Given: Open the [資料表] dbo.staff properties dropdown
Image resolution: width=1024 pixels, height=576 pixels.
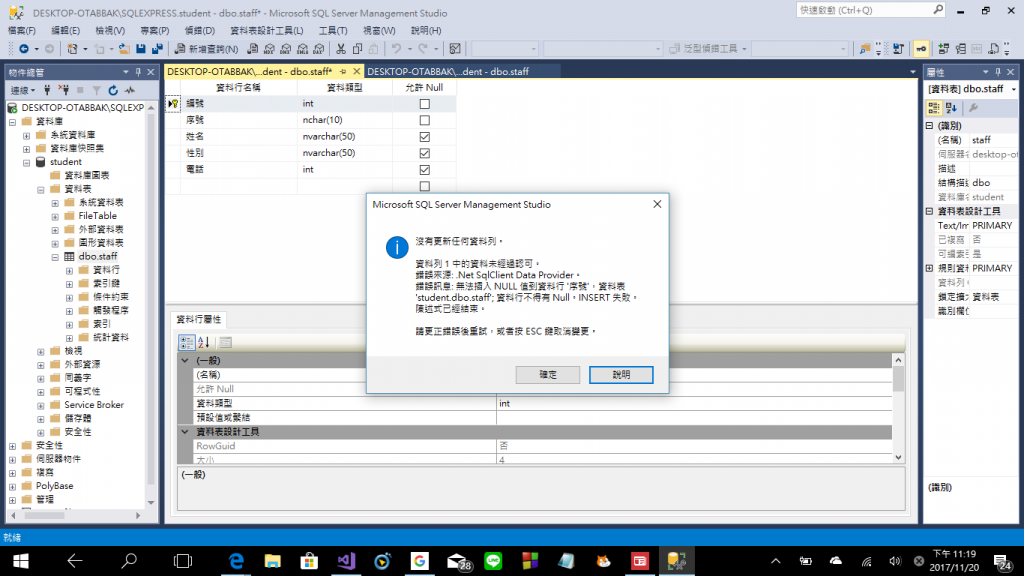Looking at the screenshot, I should (x=1014, y=89).
